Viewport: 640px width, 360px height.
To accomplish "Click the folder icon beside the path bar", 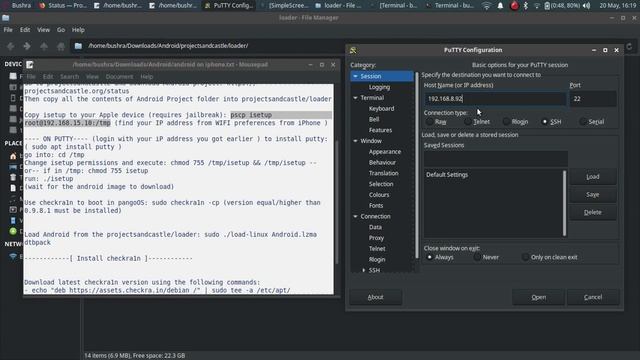I will point(78,46).
